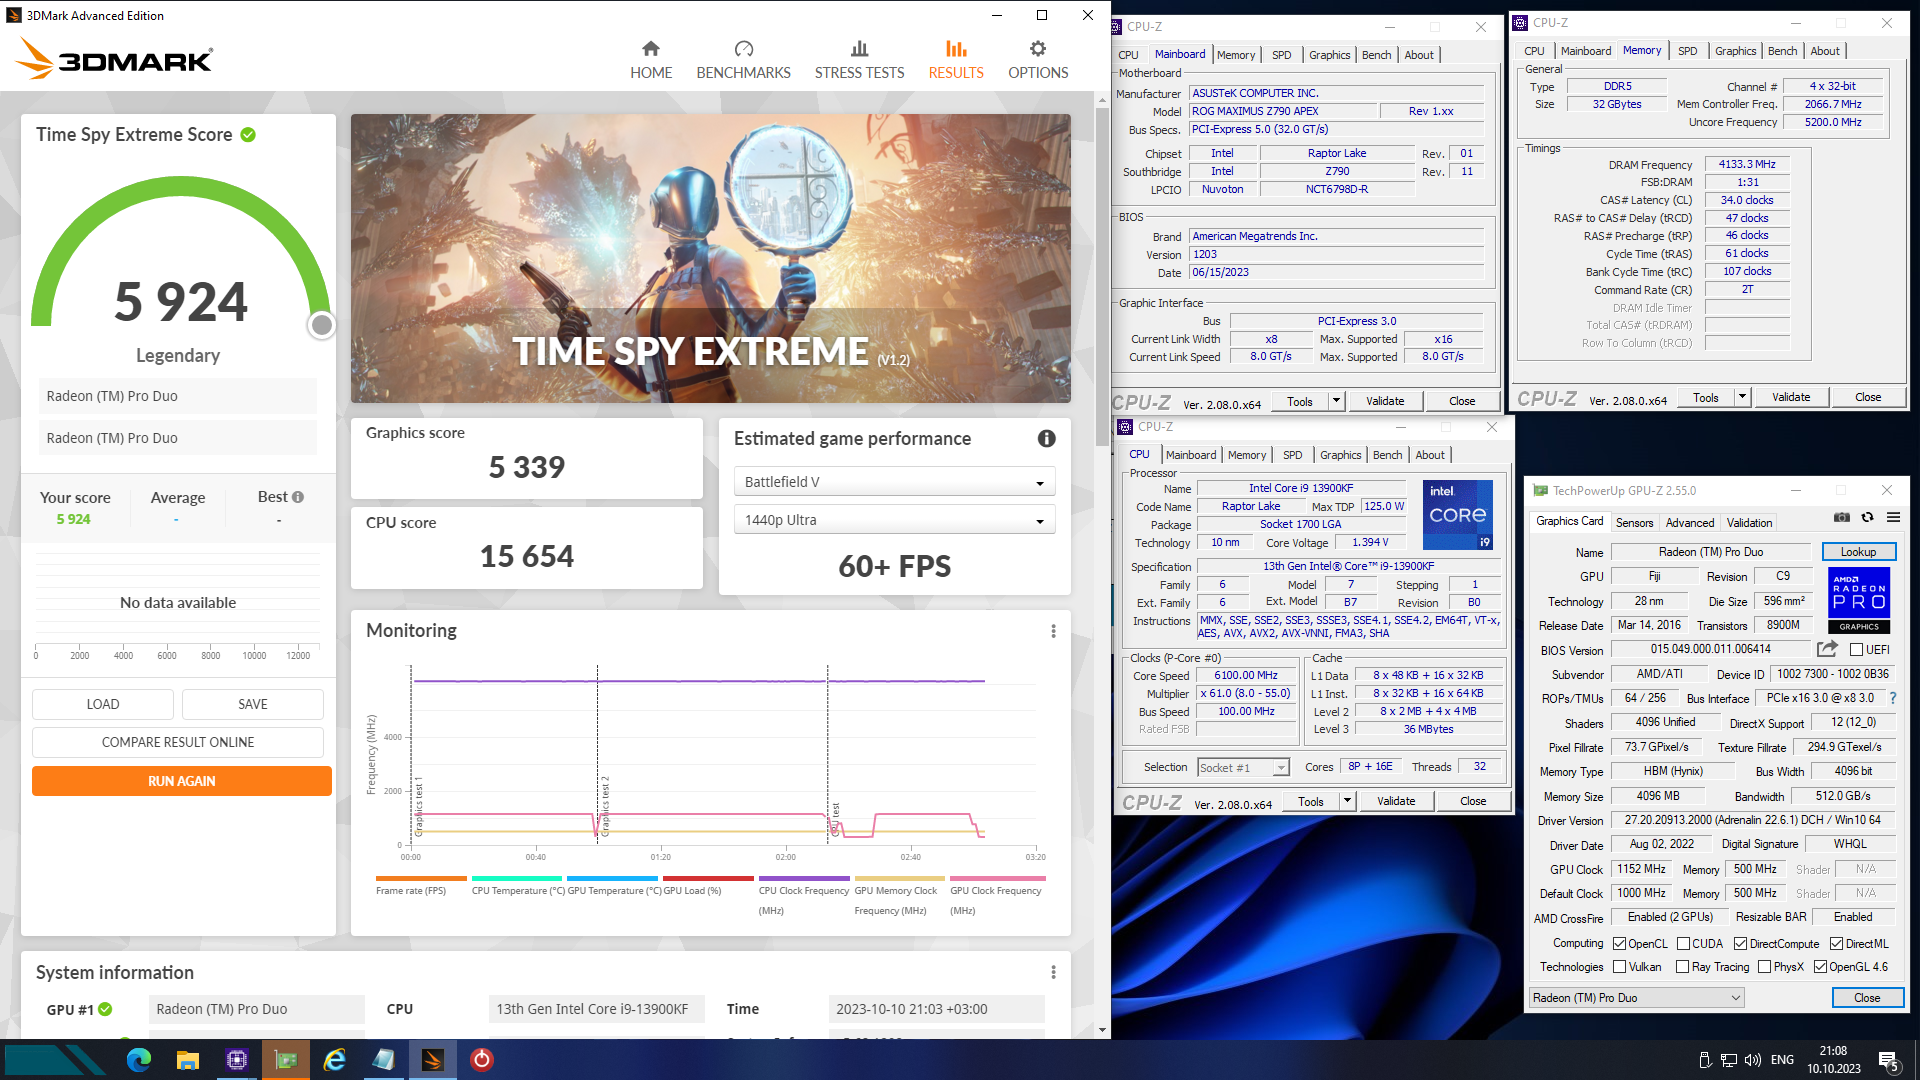Screen dimensions: 1920x1080
Task: Open the Socket #1 selection dropdown
Action: pyautogui.click(x=1243, y=767)
